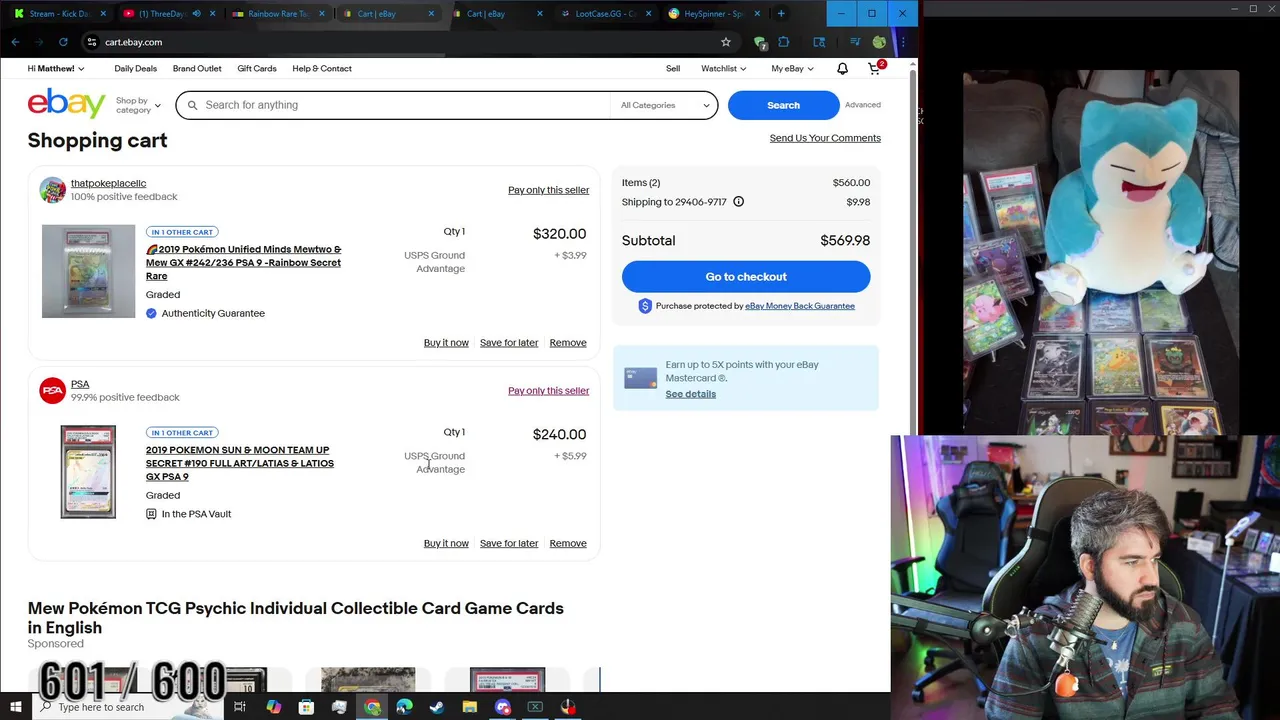Pay only thatpokeplacellc seller
1280x720 pixels.
pos(548,190)
